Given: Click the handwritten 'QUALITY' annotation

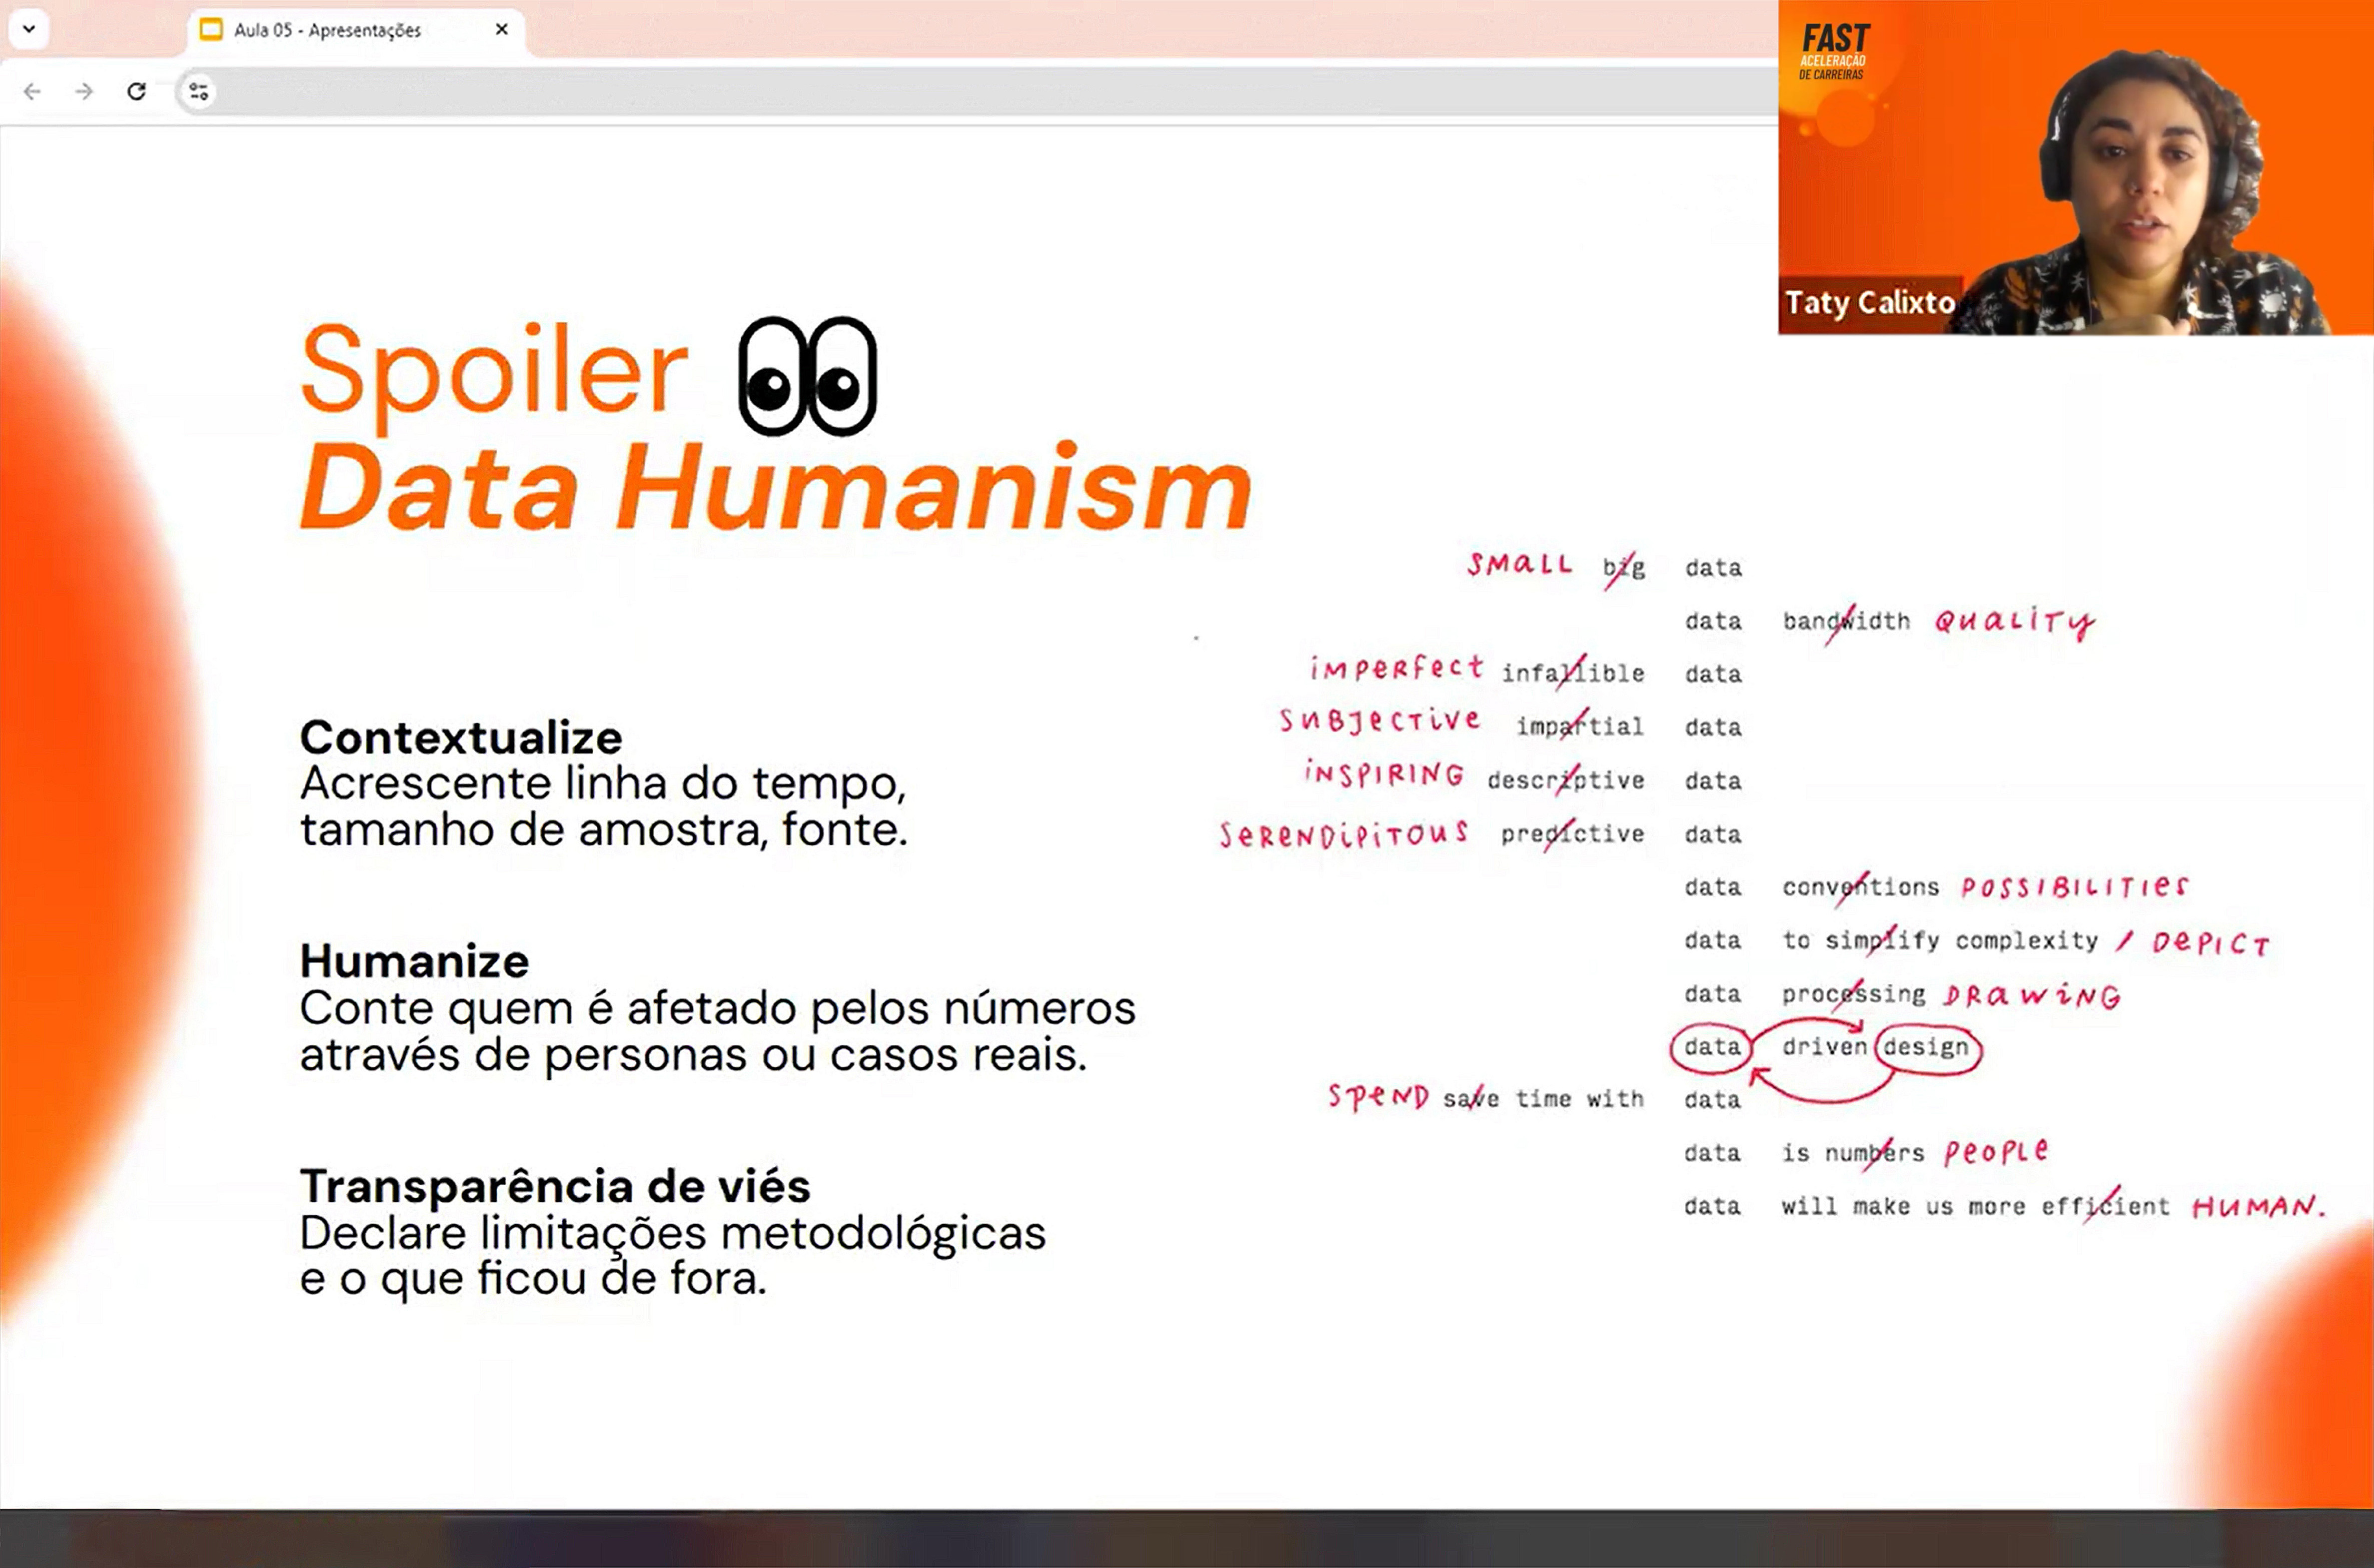Looking at the screenshot, I should (x=2014, y=622).
